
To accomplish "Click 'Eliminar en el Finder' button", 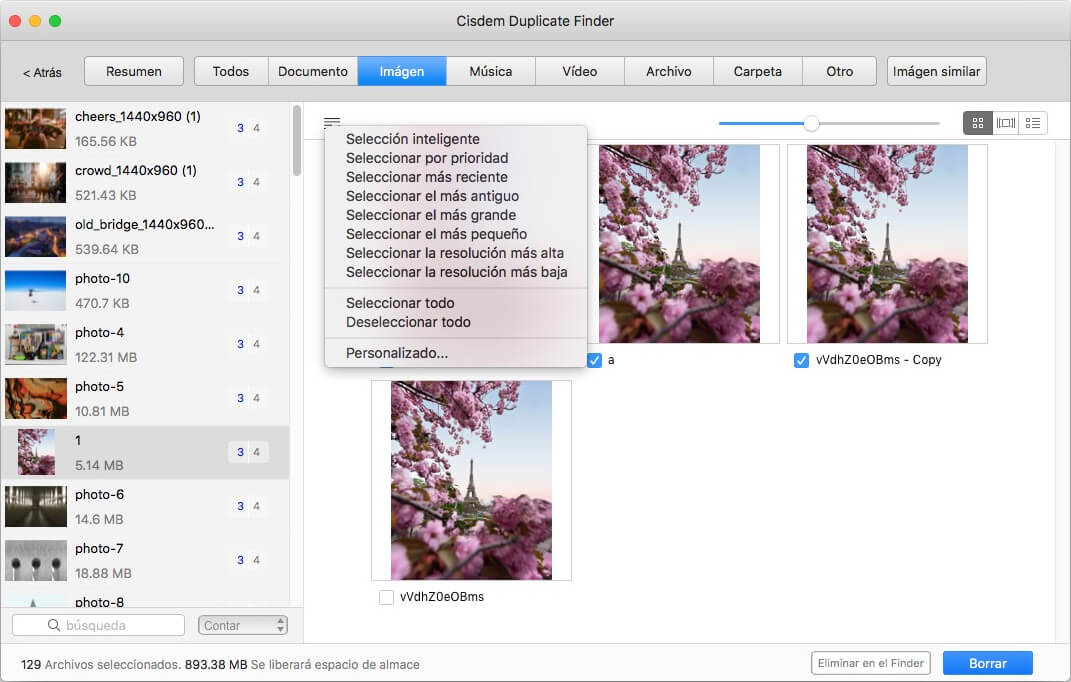I will [870, 663].
